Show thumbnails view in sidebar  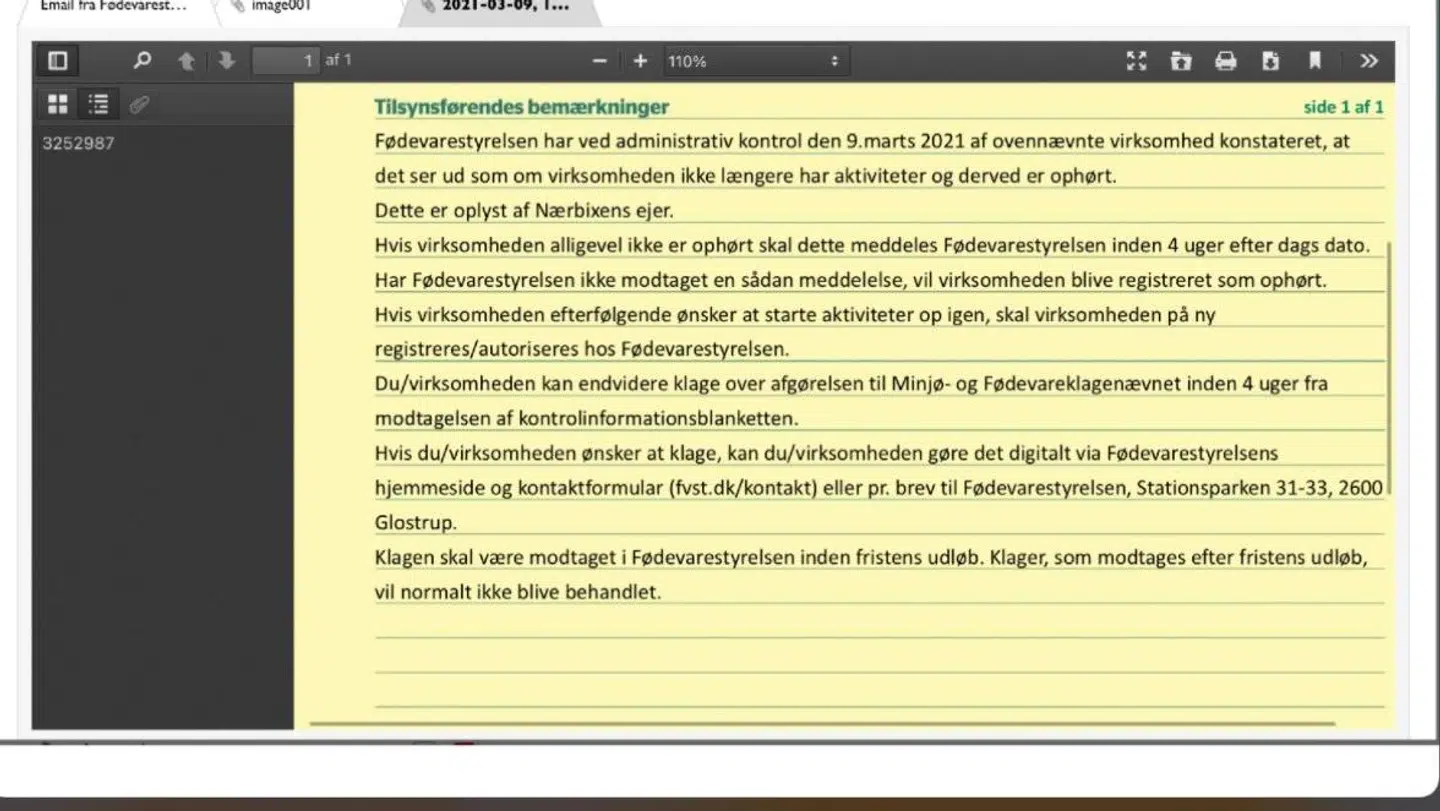pos(58,104)
